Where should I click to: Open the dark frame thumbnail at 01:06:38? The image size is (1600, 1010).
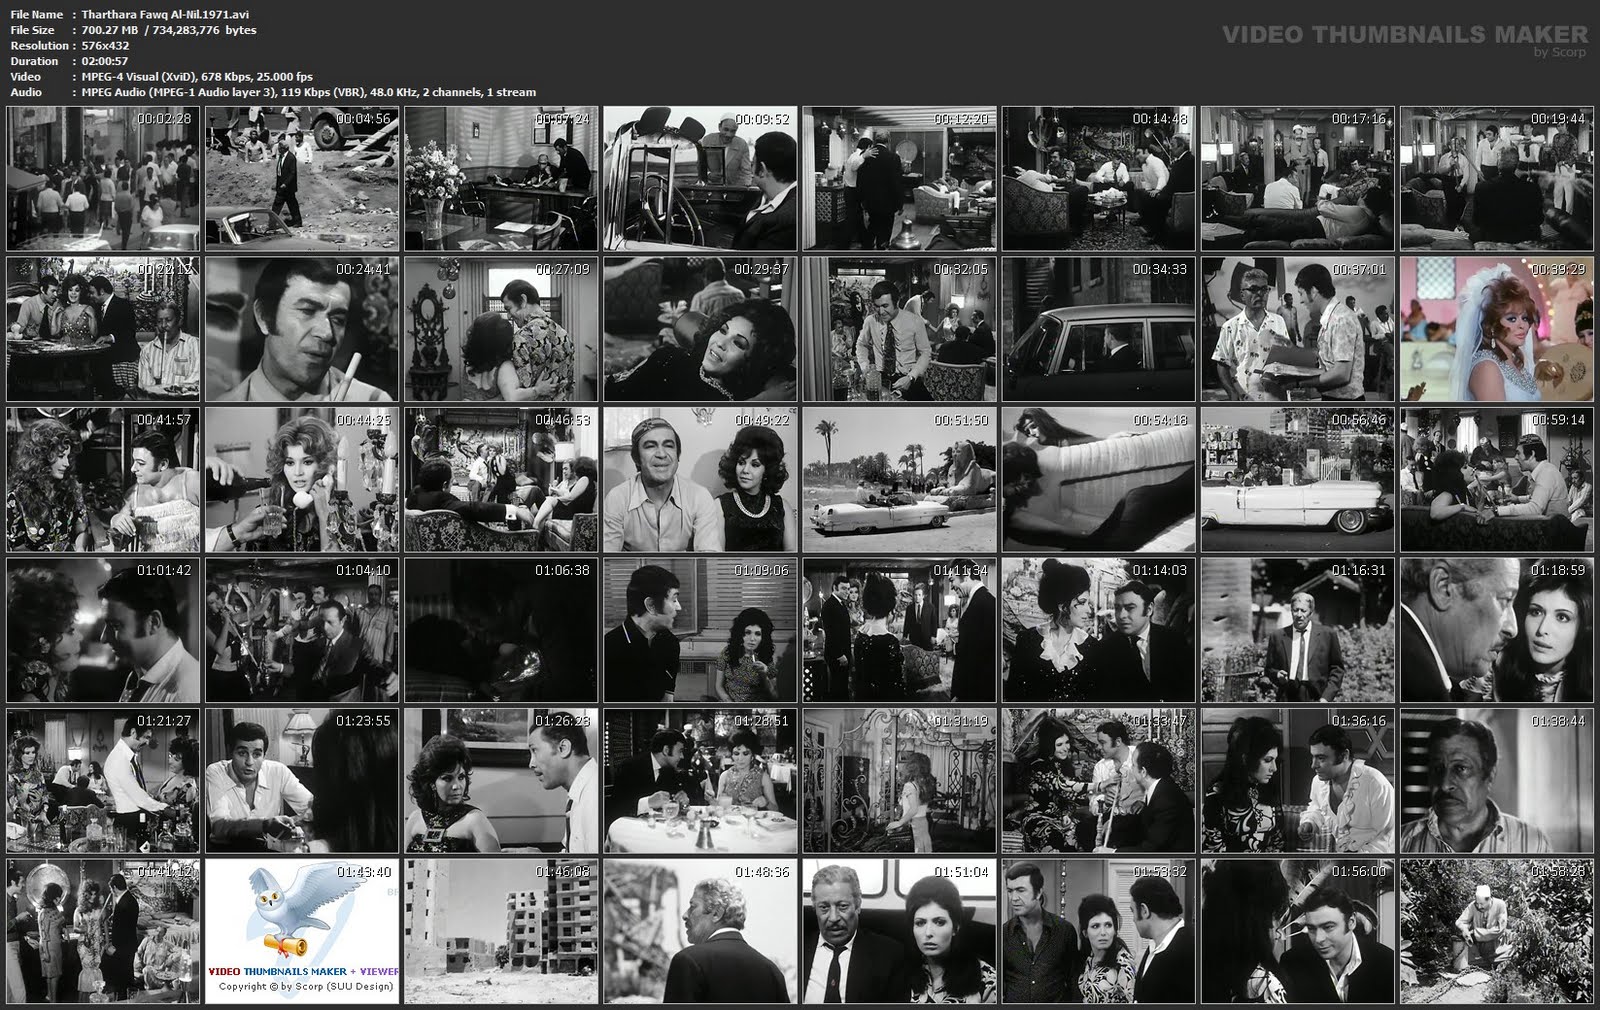point(501,630)
